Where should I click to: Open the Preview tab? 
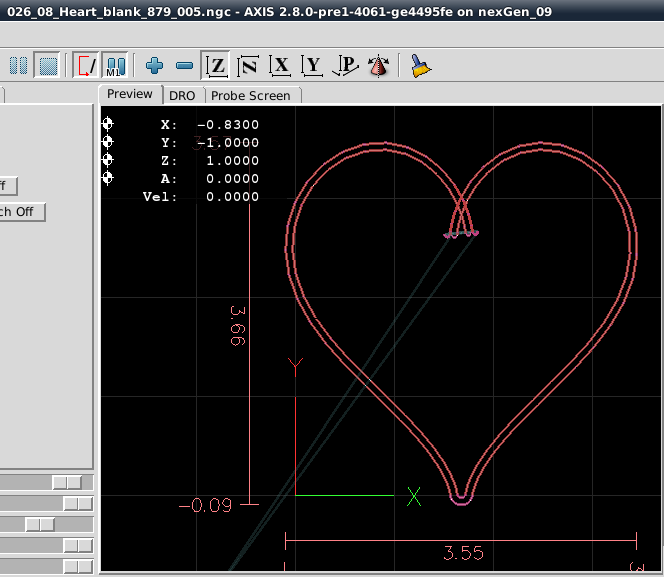point(130,94)
